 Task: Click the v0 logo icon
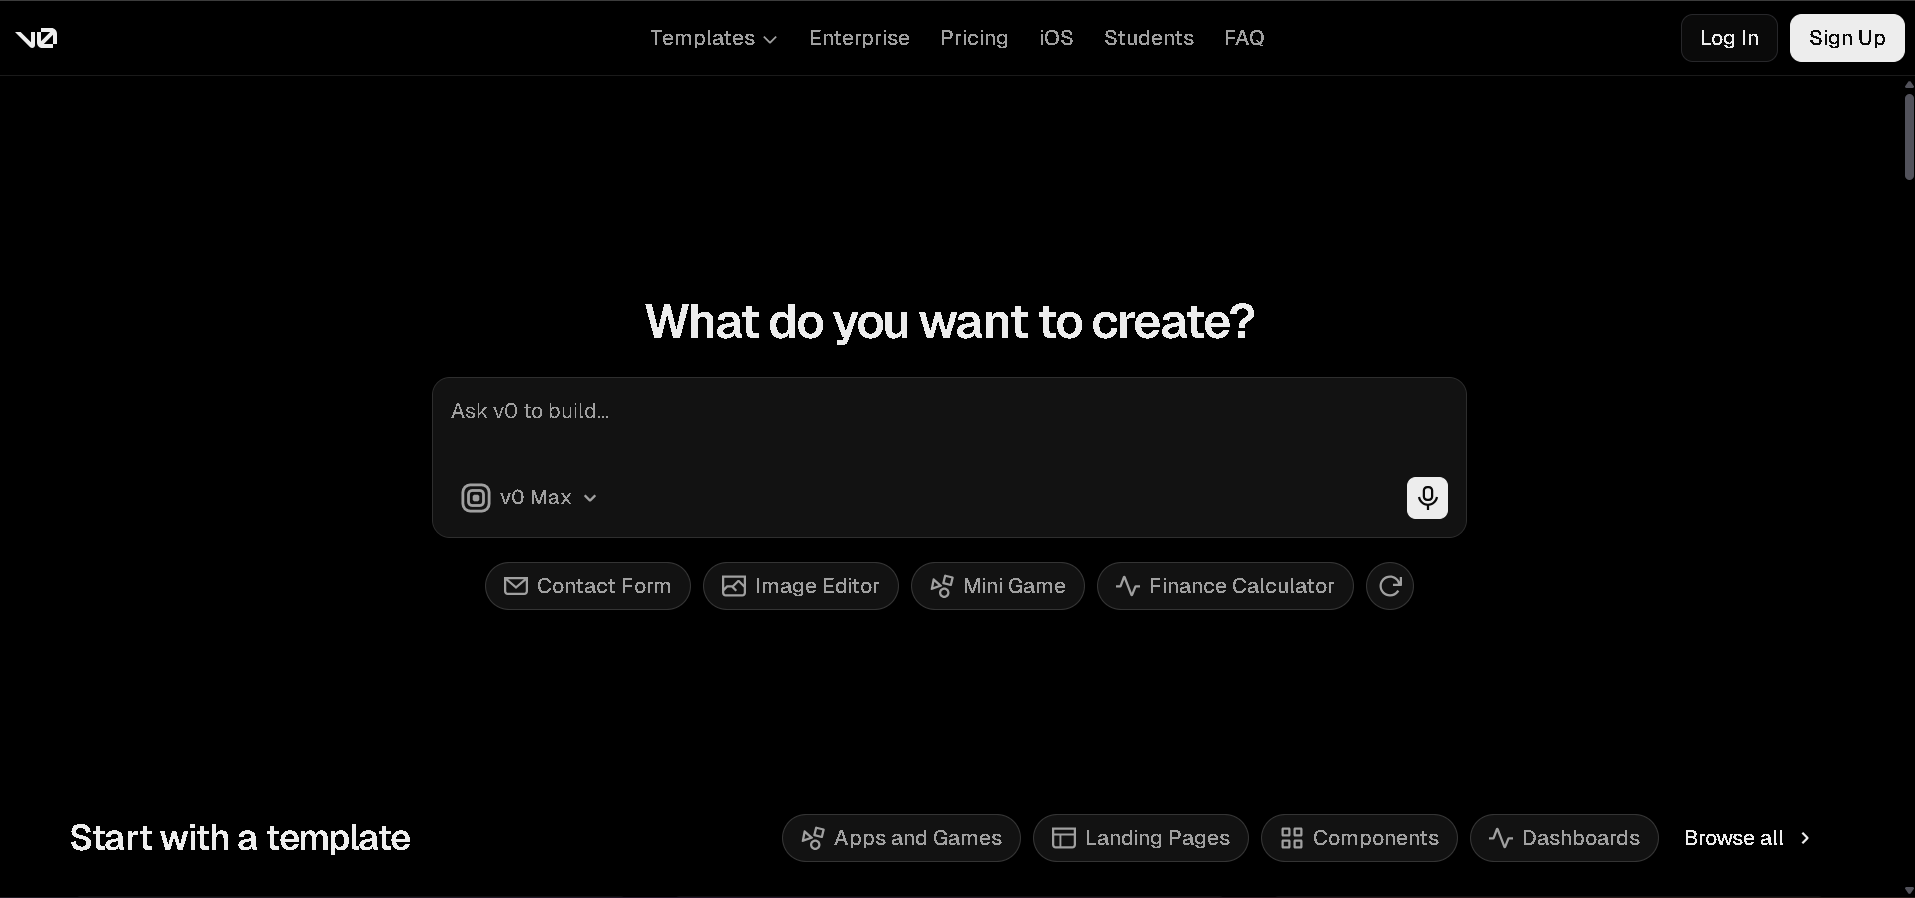36,38
